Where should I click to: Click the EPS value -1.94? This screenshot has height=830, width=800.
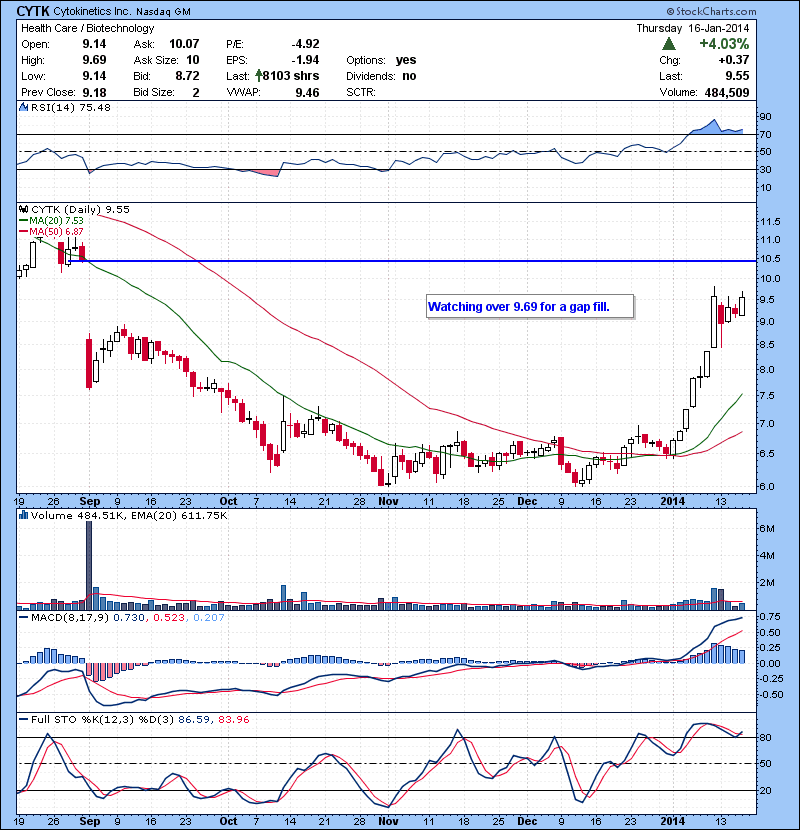pyautogui.click(x=305, y=60)
